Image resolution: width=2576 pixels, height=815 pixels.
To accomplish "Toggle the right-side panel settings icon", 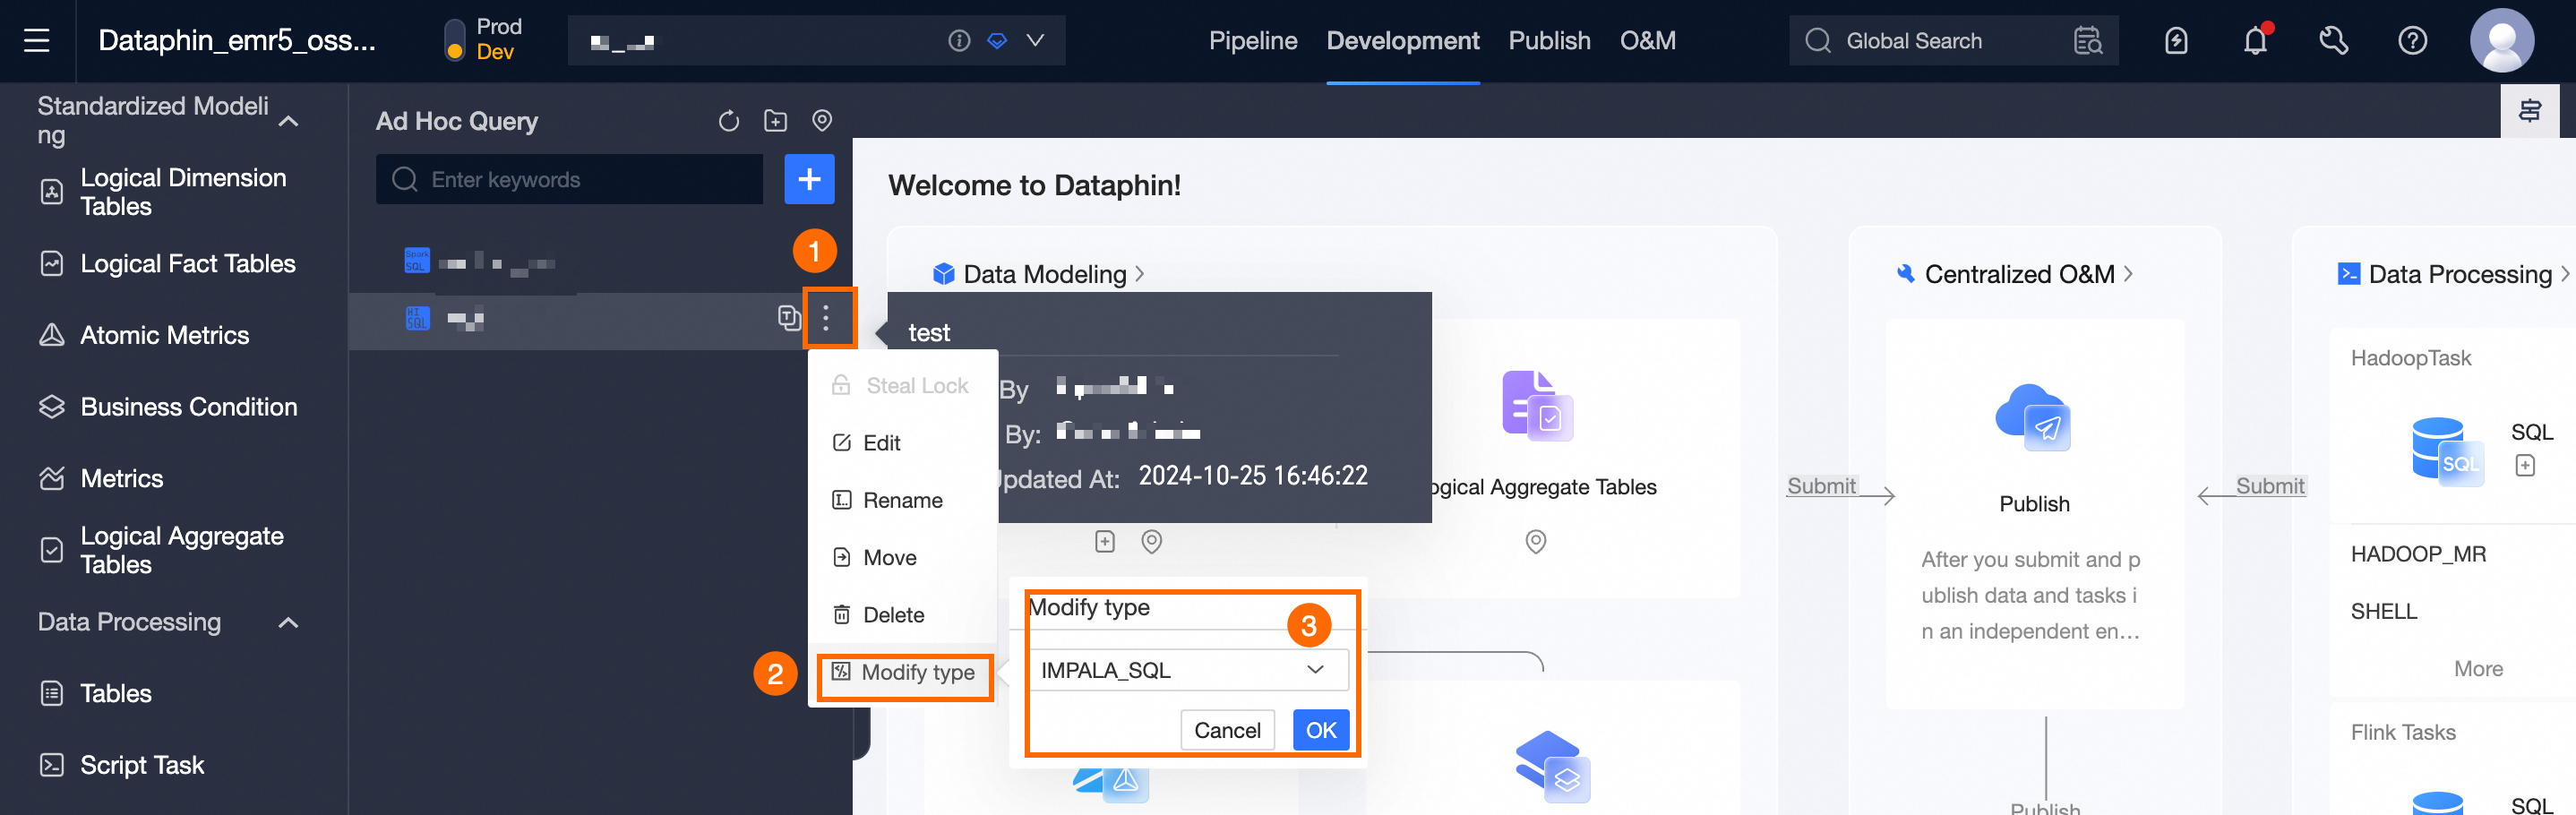I will click(x=2530, y=110).
